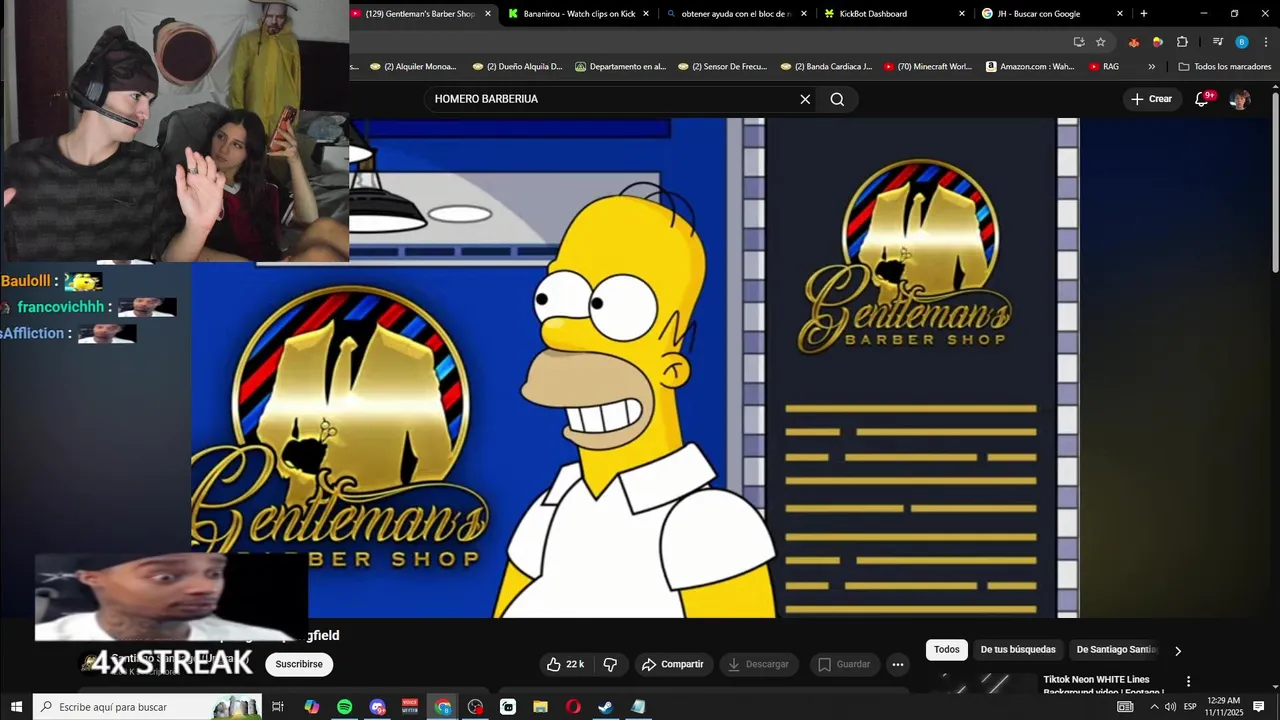Open Chrome three-dot menu
The image size is (1280, 720).
[1266, 42]
